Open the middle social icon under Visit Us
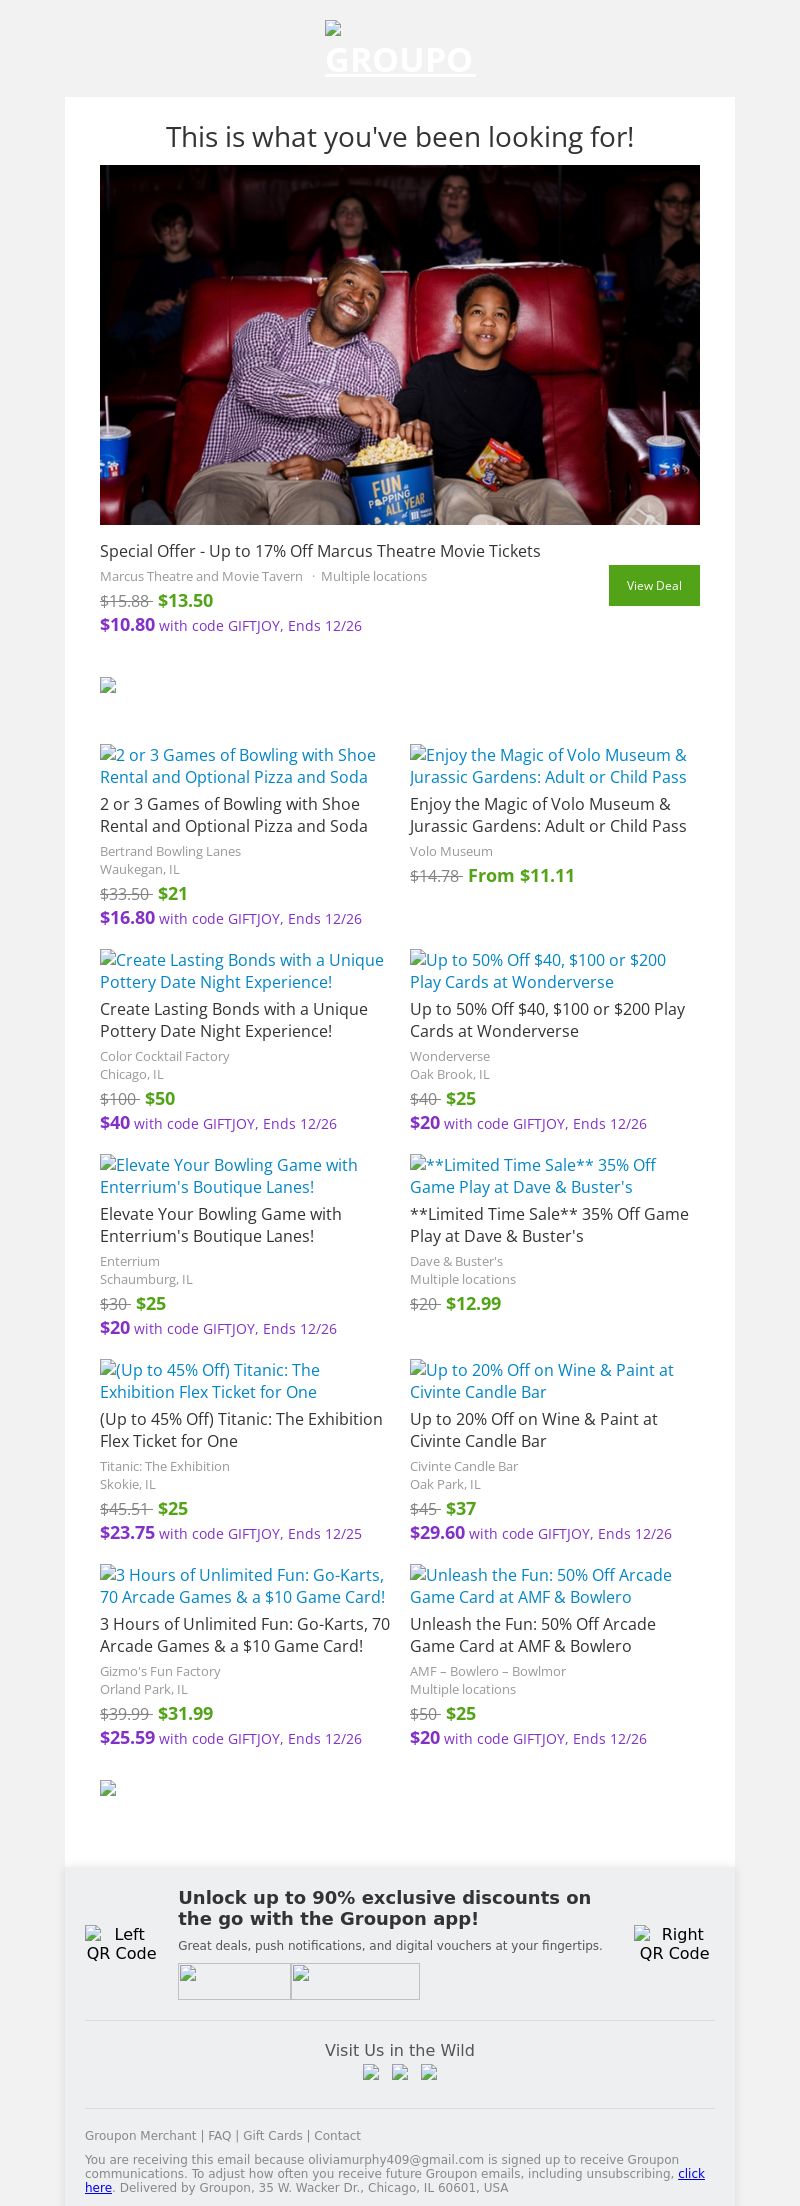This screenshot has height=2206, width=800. pyautogui.click(x=400, y=2072)
